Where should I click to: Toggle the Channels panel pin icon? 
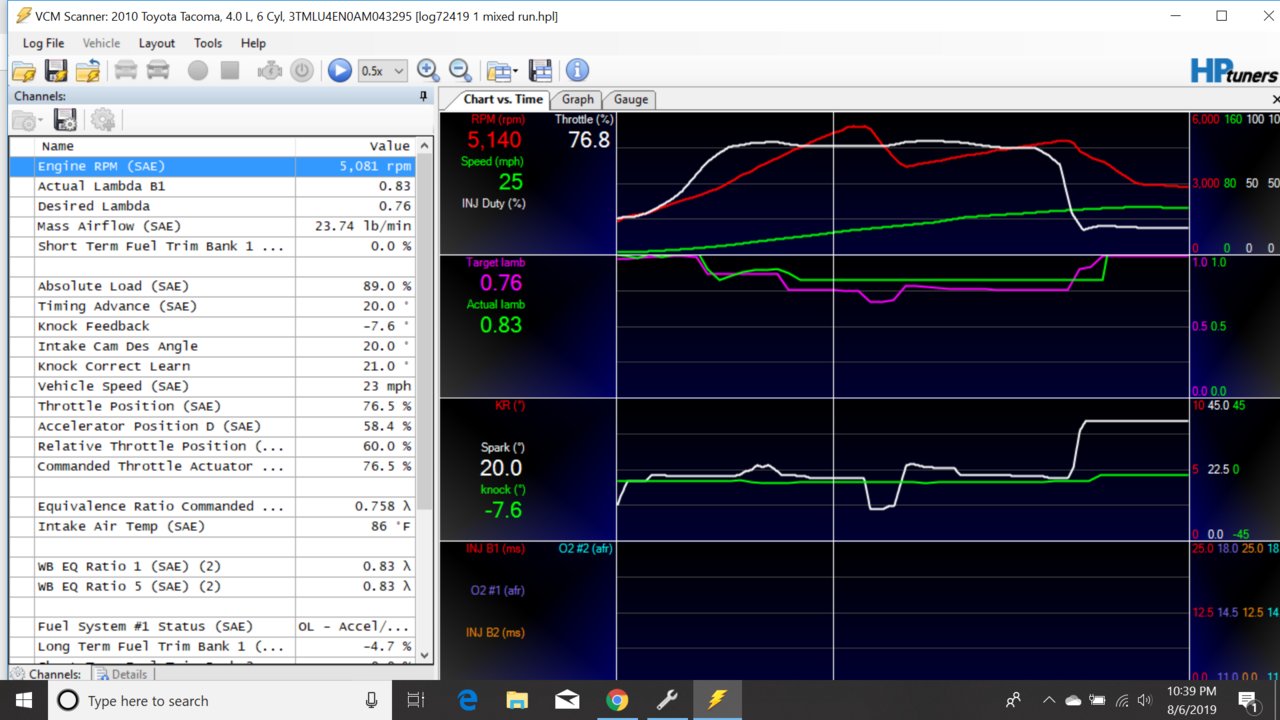tap(423, 96)
